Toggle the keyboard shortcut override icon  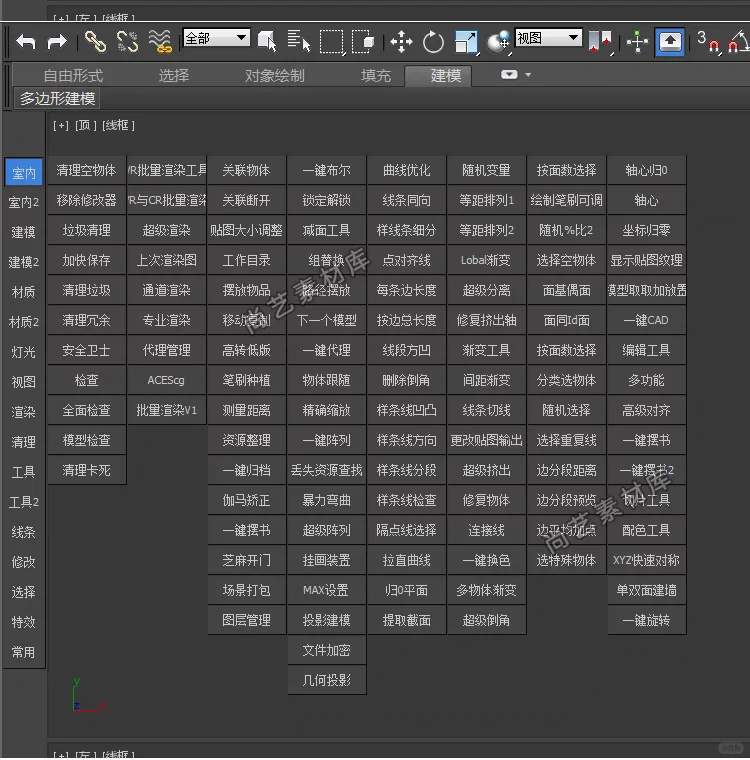670,42
